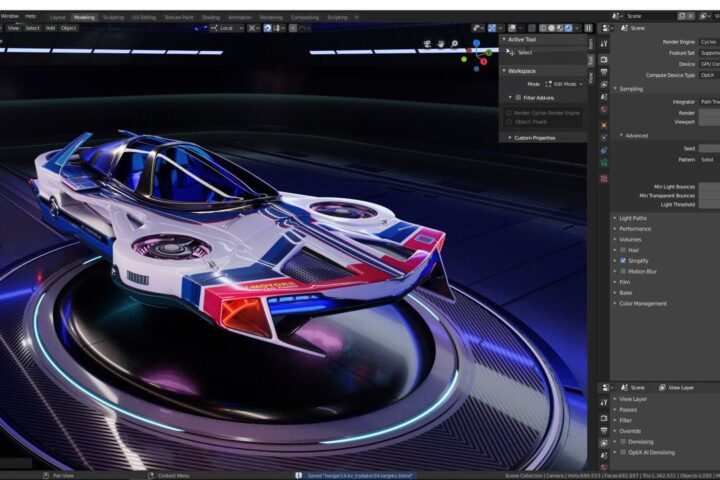Toggle the Show Gizmo button
This screenshot has height=480, width=720.
(x=492, y=28)
